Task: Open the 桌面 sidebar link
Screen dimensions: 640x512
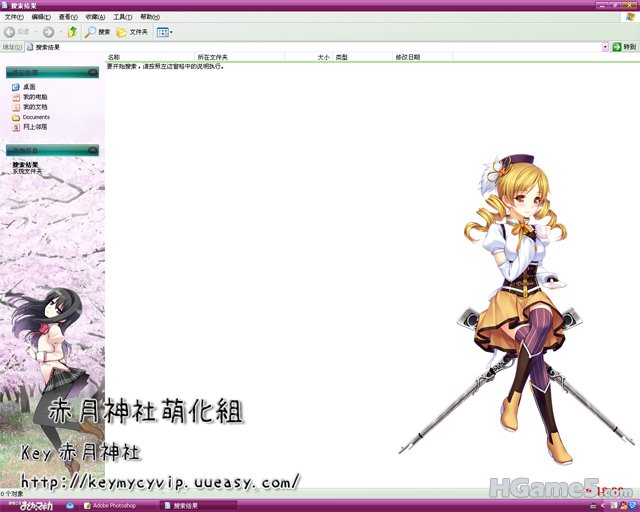Action: pos(29,87)
